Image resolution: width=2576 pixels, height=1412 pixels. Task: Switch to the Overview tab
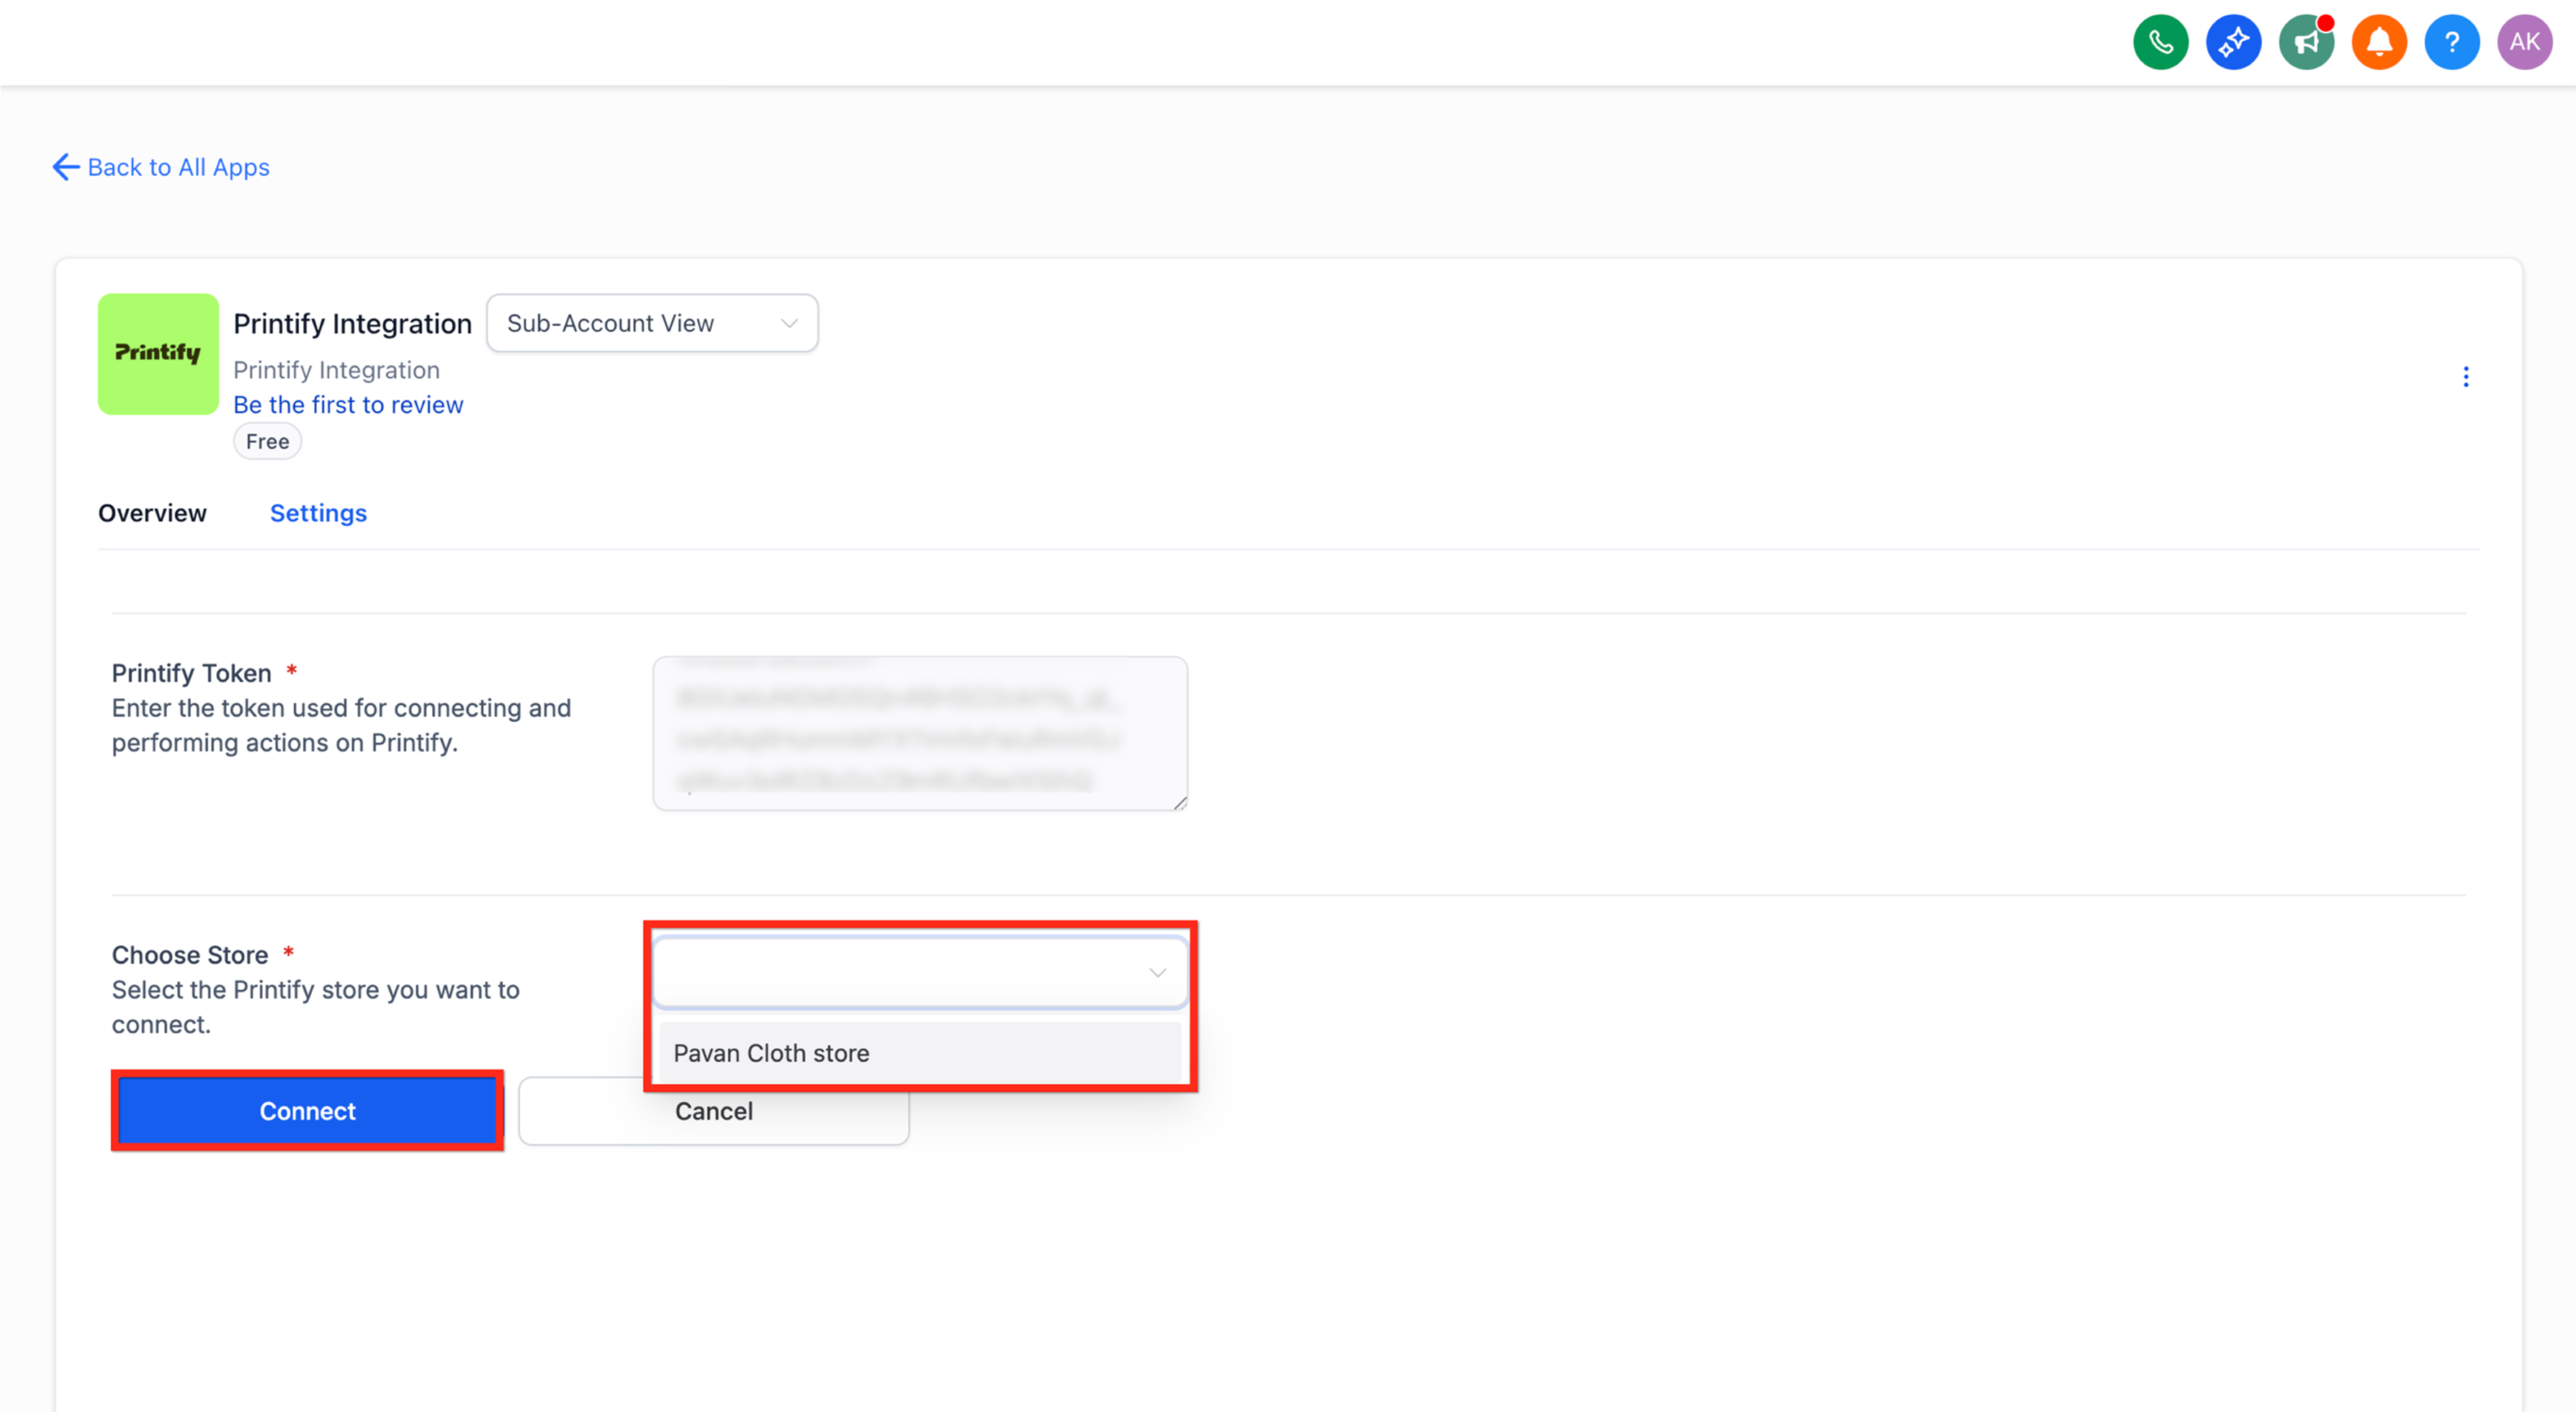coord(152,513)
